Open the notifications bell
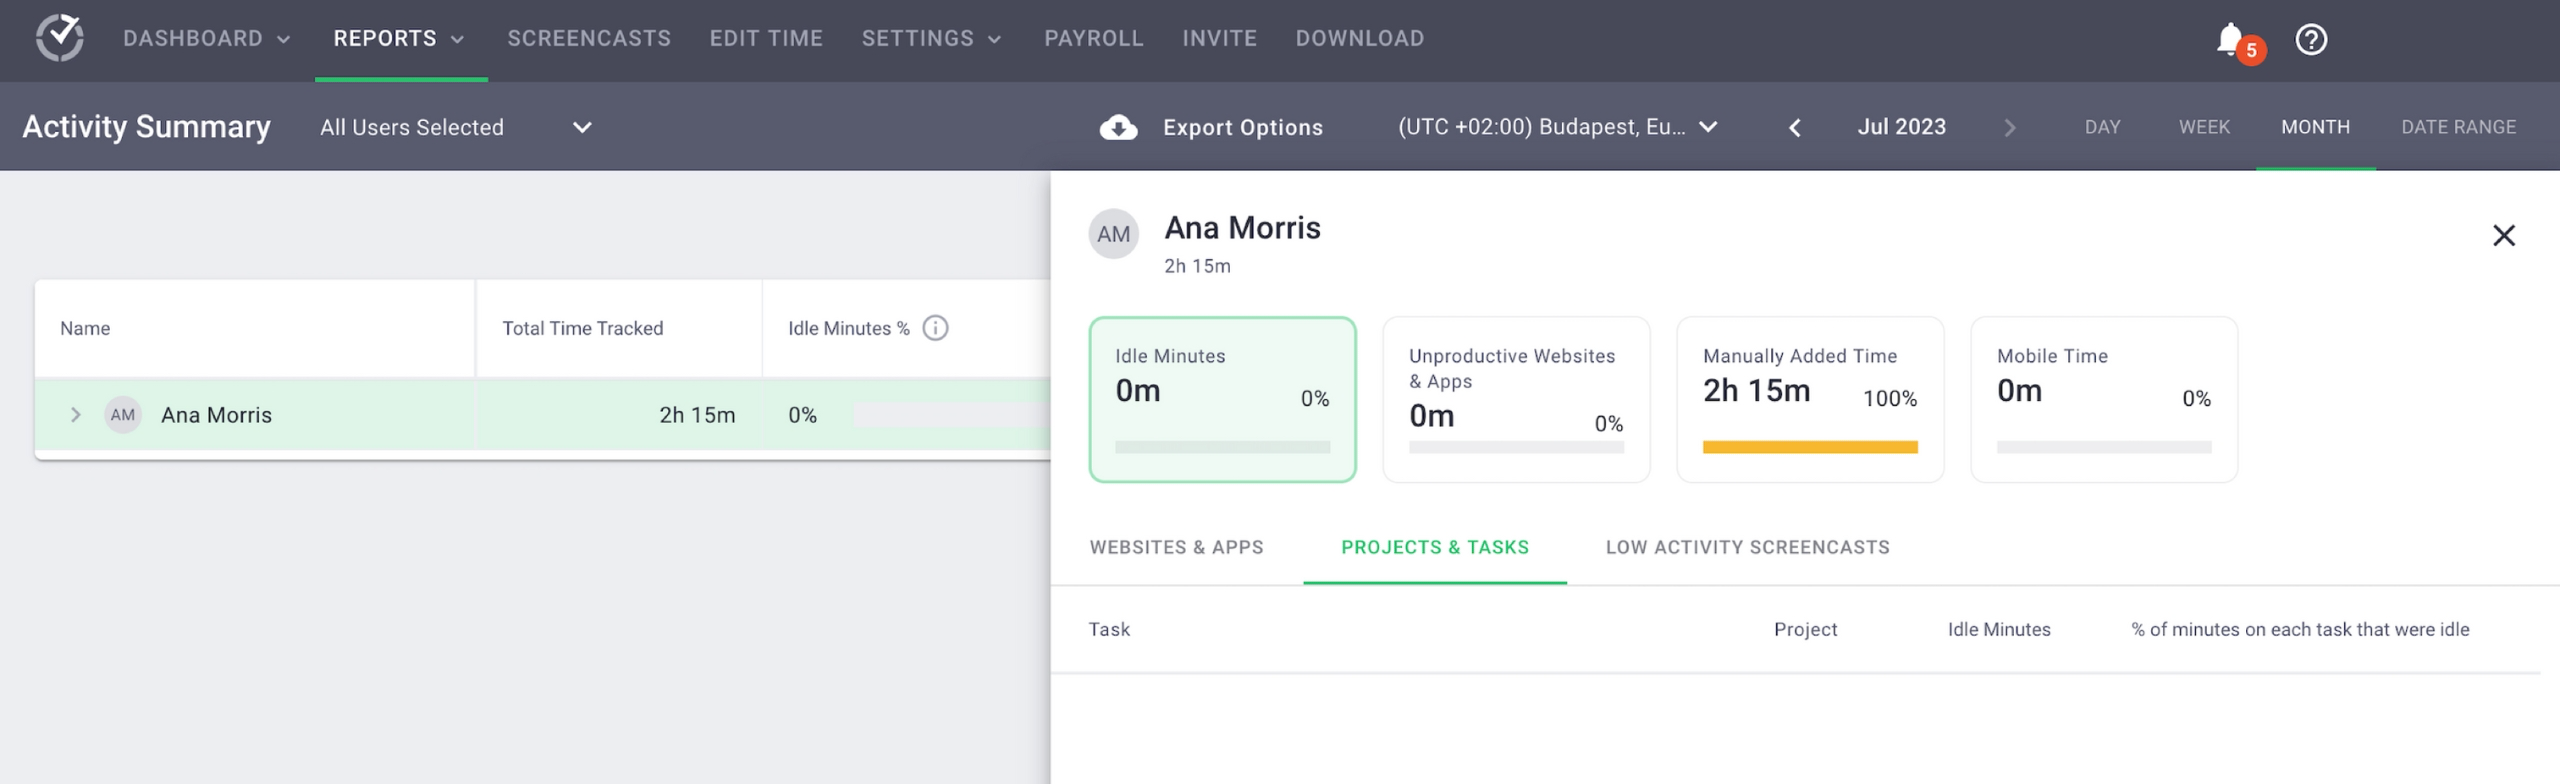This screenshot has height=784, width=2560. coord(2229,39)
